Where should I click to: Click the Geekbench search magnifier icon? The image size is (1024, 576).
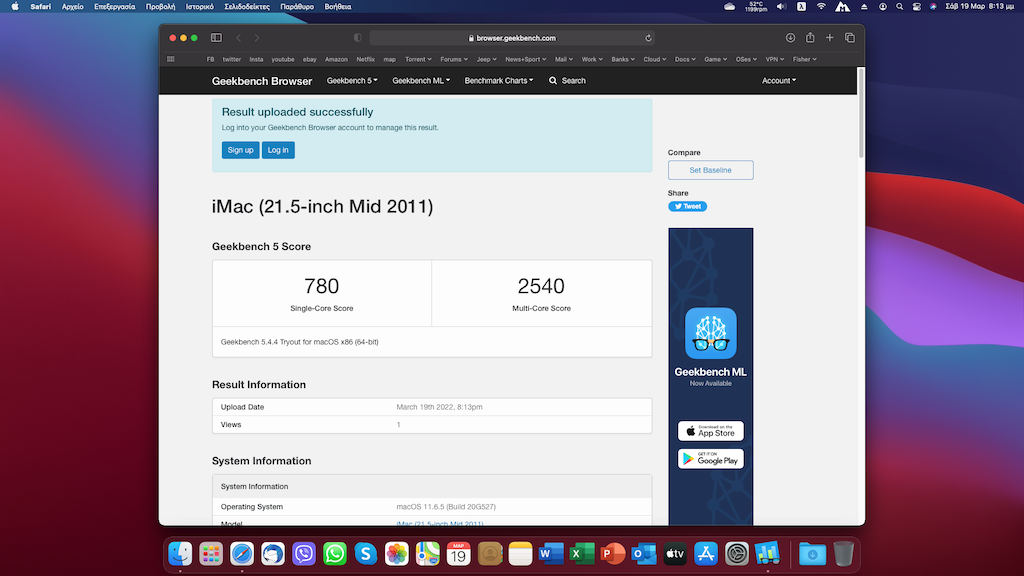[x=552, y=81]
